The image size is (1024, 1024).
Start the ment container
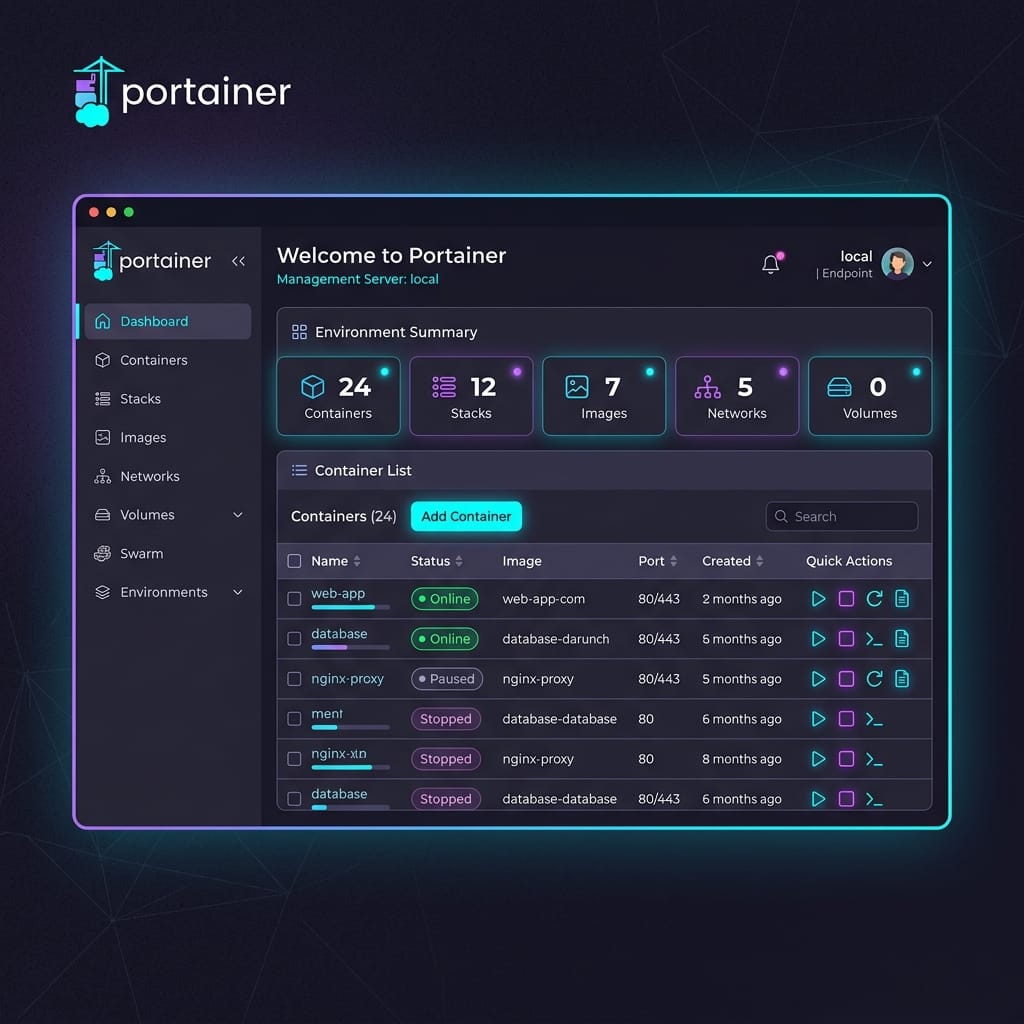coord(818,719)
